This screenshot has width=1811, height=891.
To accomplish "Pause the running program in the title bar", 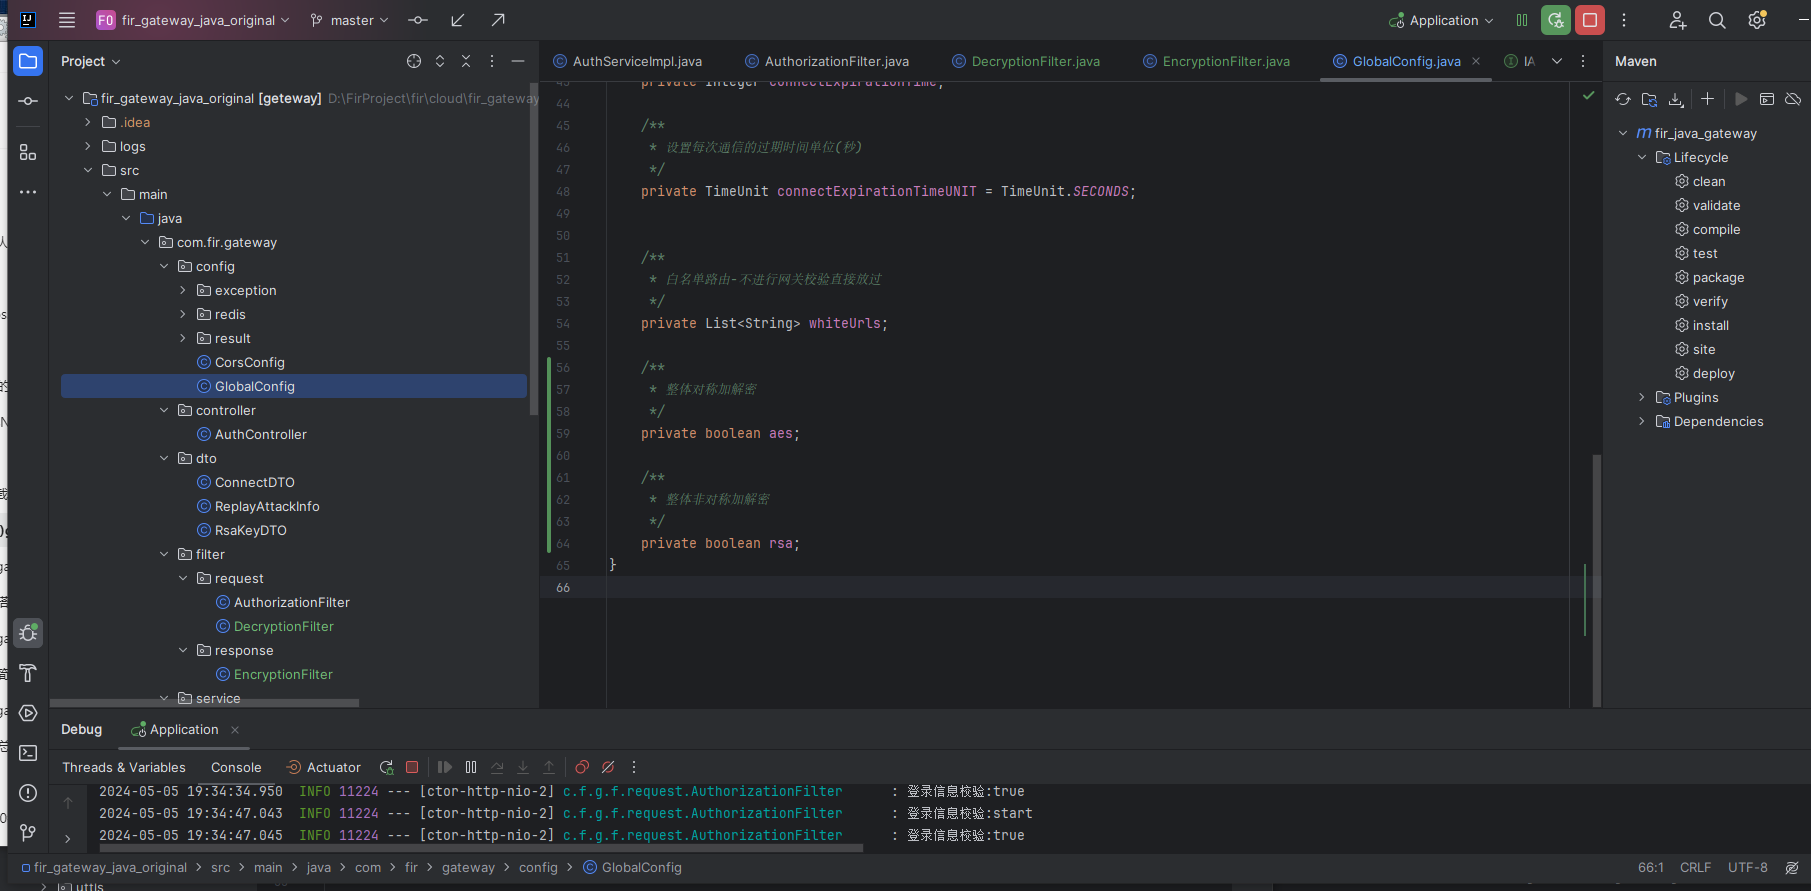I will 1522,20.
